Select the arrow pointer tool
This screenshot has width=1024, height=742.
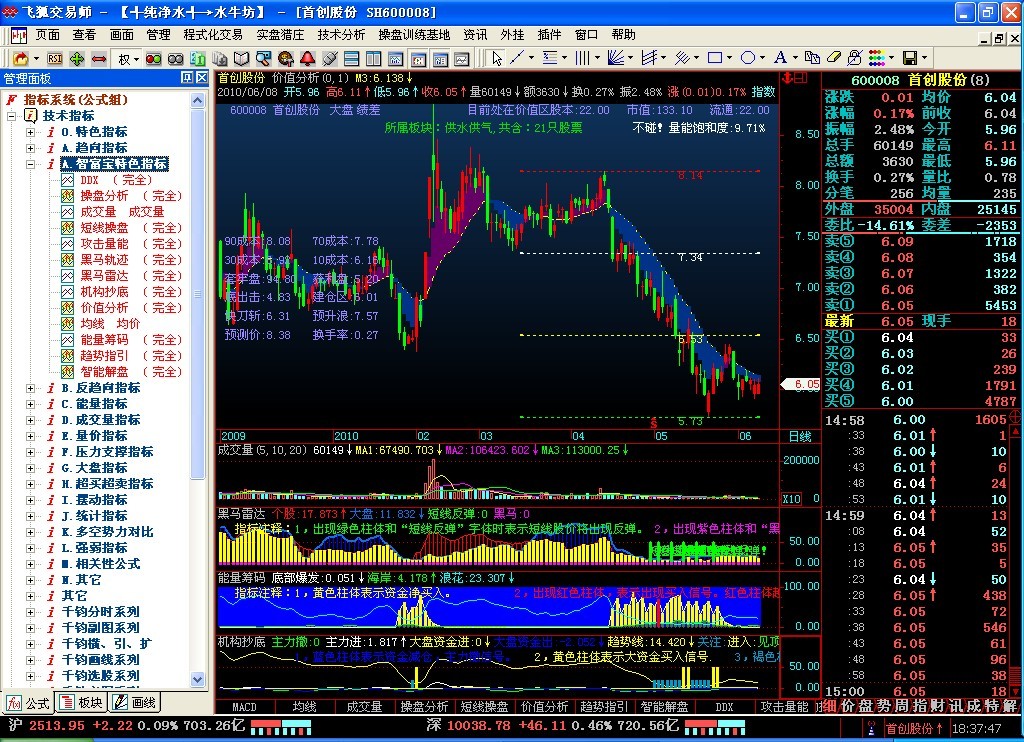click(496, 59)
